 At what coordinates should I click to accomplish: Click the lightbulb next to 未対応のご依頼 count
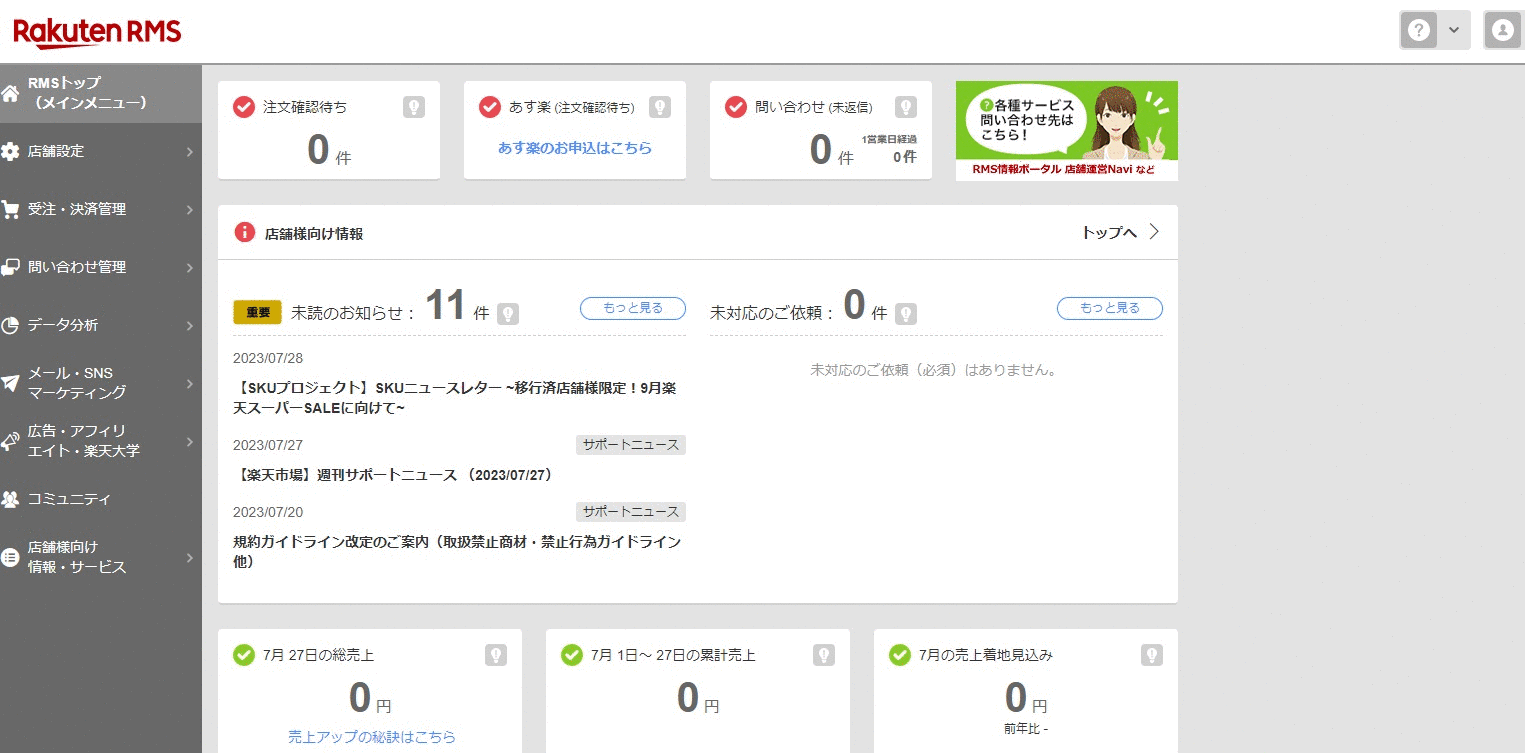(906, 314)
